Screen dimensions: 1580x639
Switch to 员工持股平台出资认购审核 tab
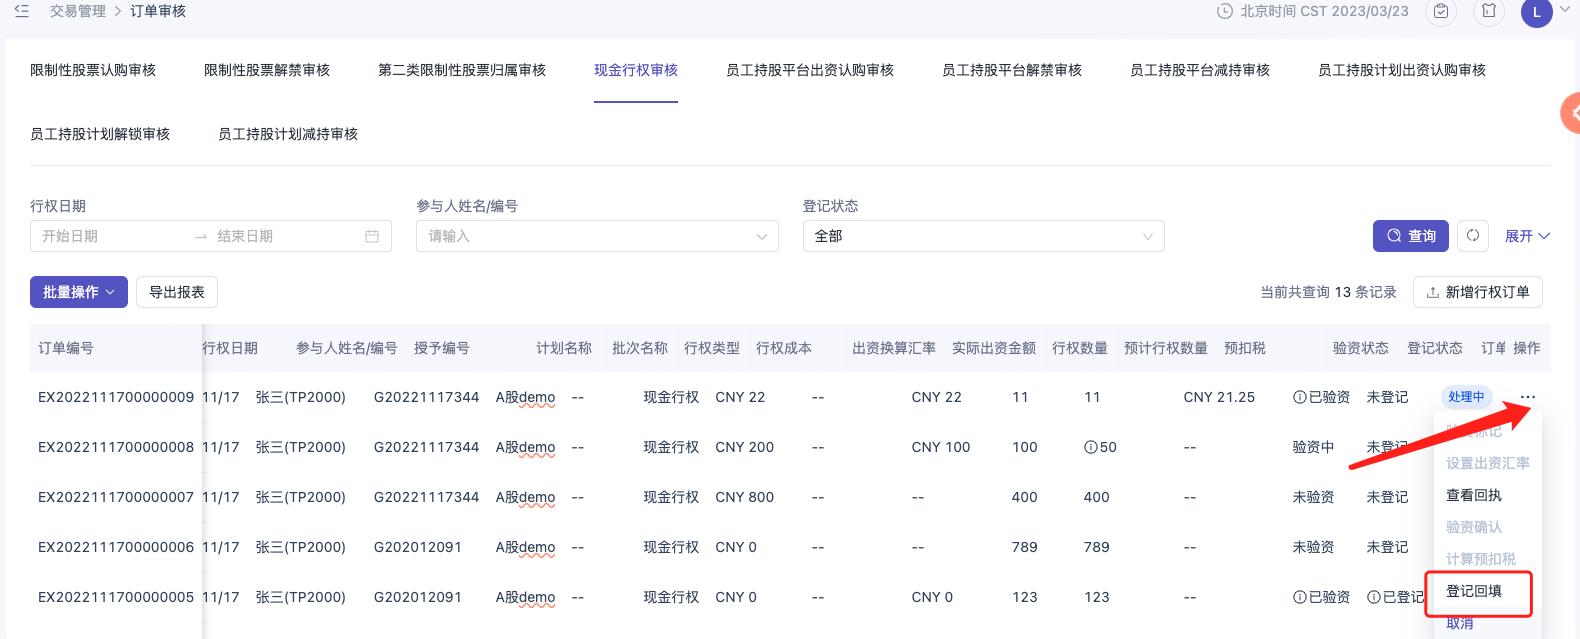pos(810,70)
